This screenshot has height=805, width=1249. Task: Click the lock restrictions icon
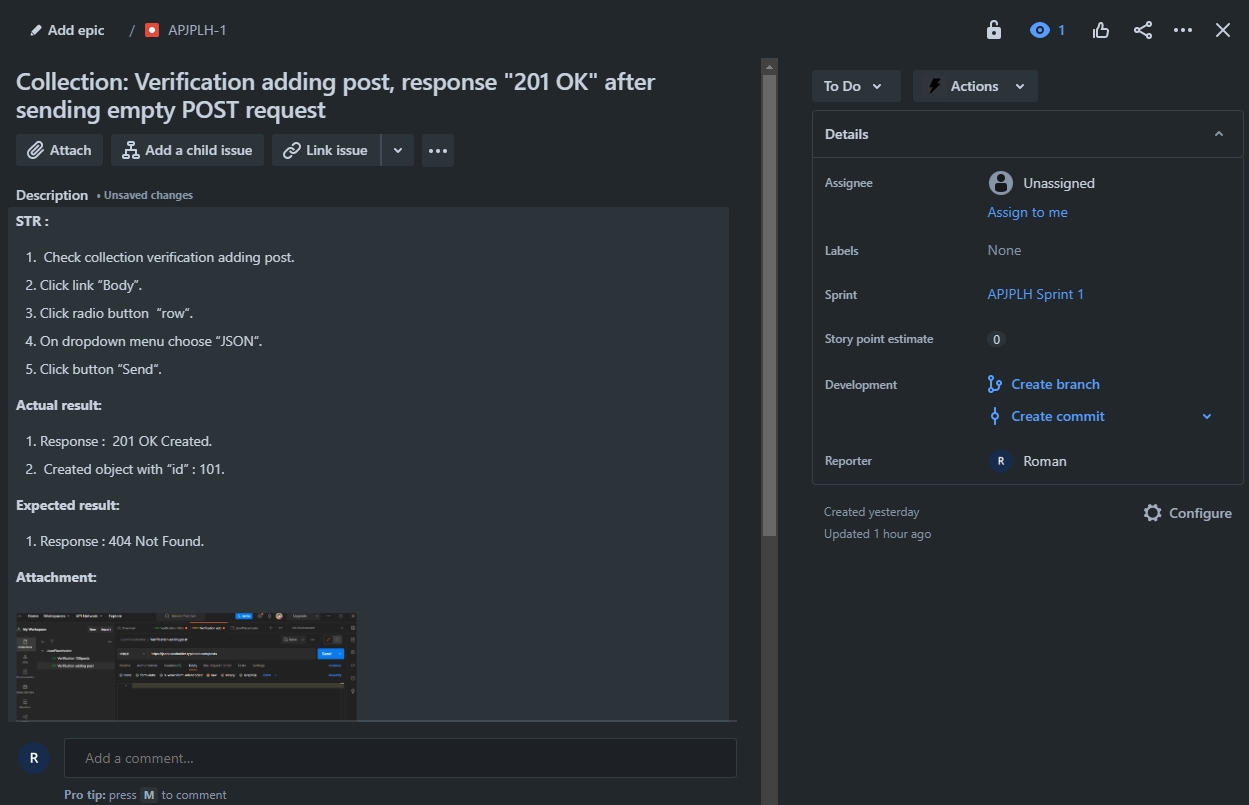point(993,30)
